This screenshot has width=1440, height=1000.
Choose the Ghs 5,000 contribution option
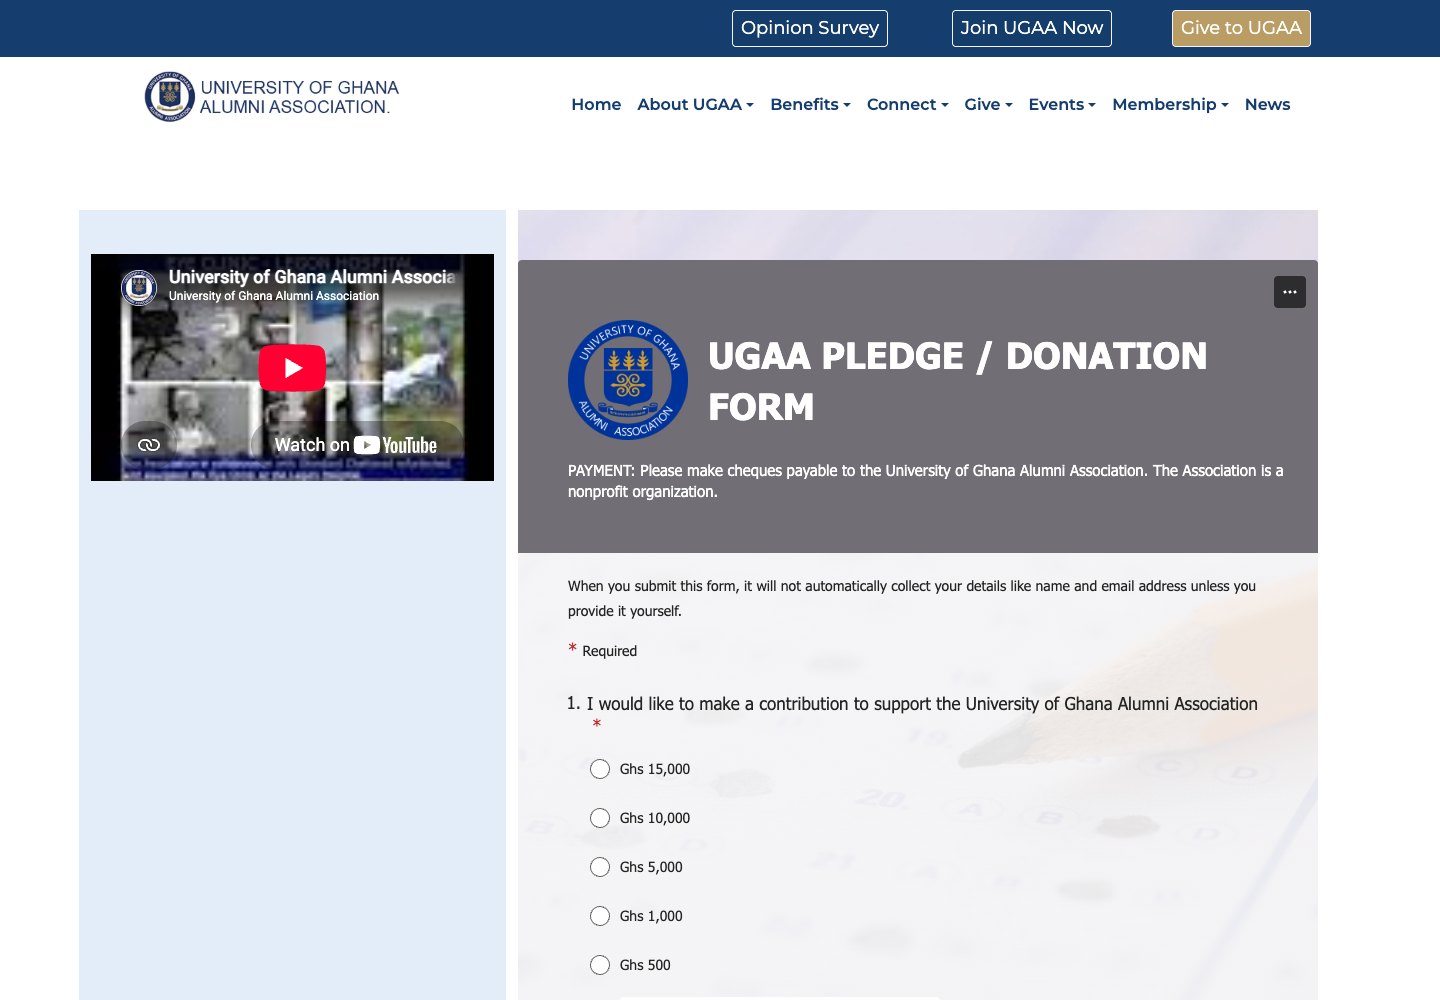pyautogui.click(x=600, y=867)
